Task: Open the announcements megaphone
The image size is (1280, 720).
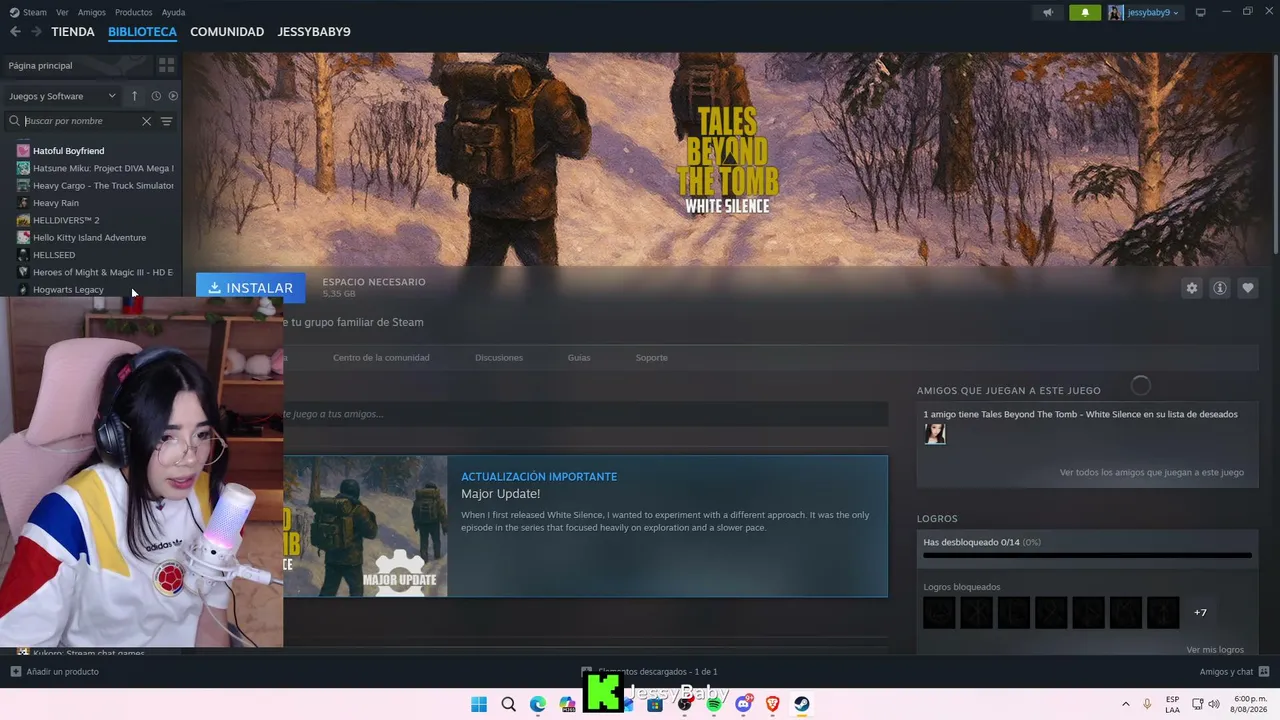Action: [1048, 12]
